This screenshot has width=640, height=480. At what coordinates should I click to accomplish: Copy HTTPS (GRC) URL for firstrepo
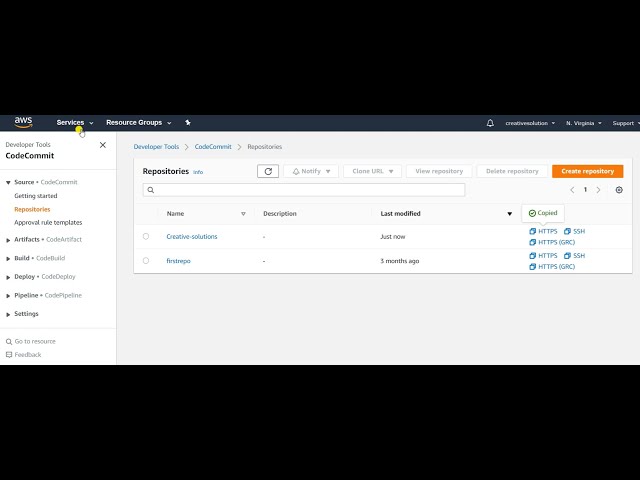click(x=552, y=267)
